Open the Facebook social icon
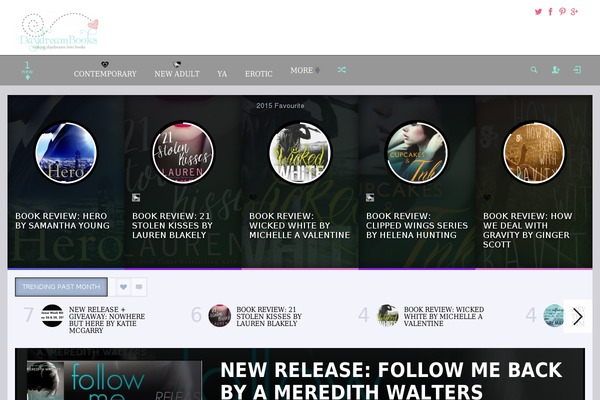This screenshot has width=600, height=400. 550,11
